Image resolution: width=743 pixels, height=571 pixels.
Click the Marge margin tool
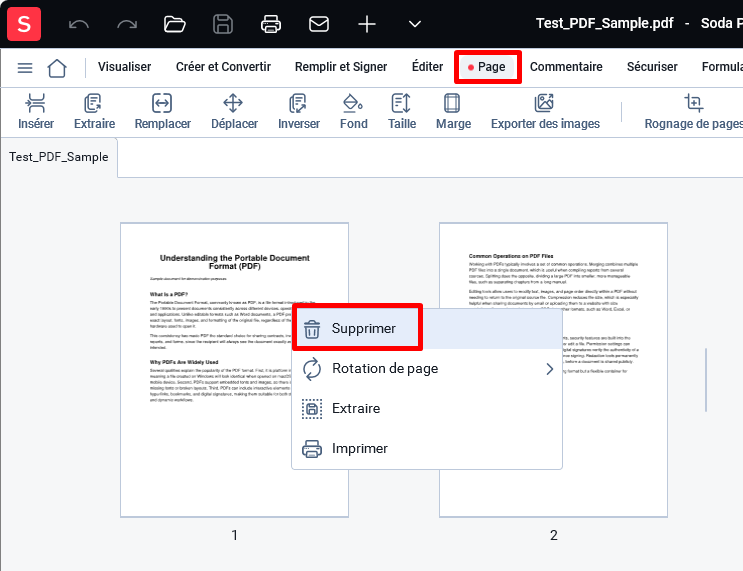pyautogui.click(x=453, y=112)
